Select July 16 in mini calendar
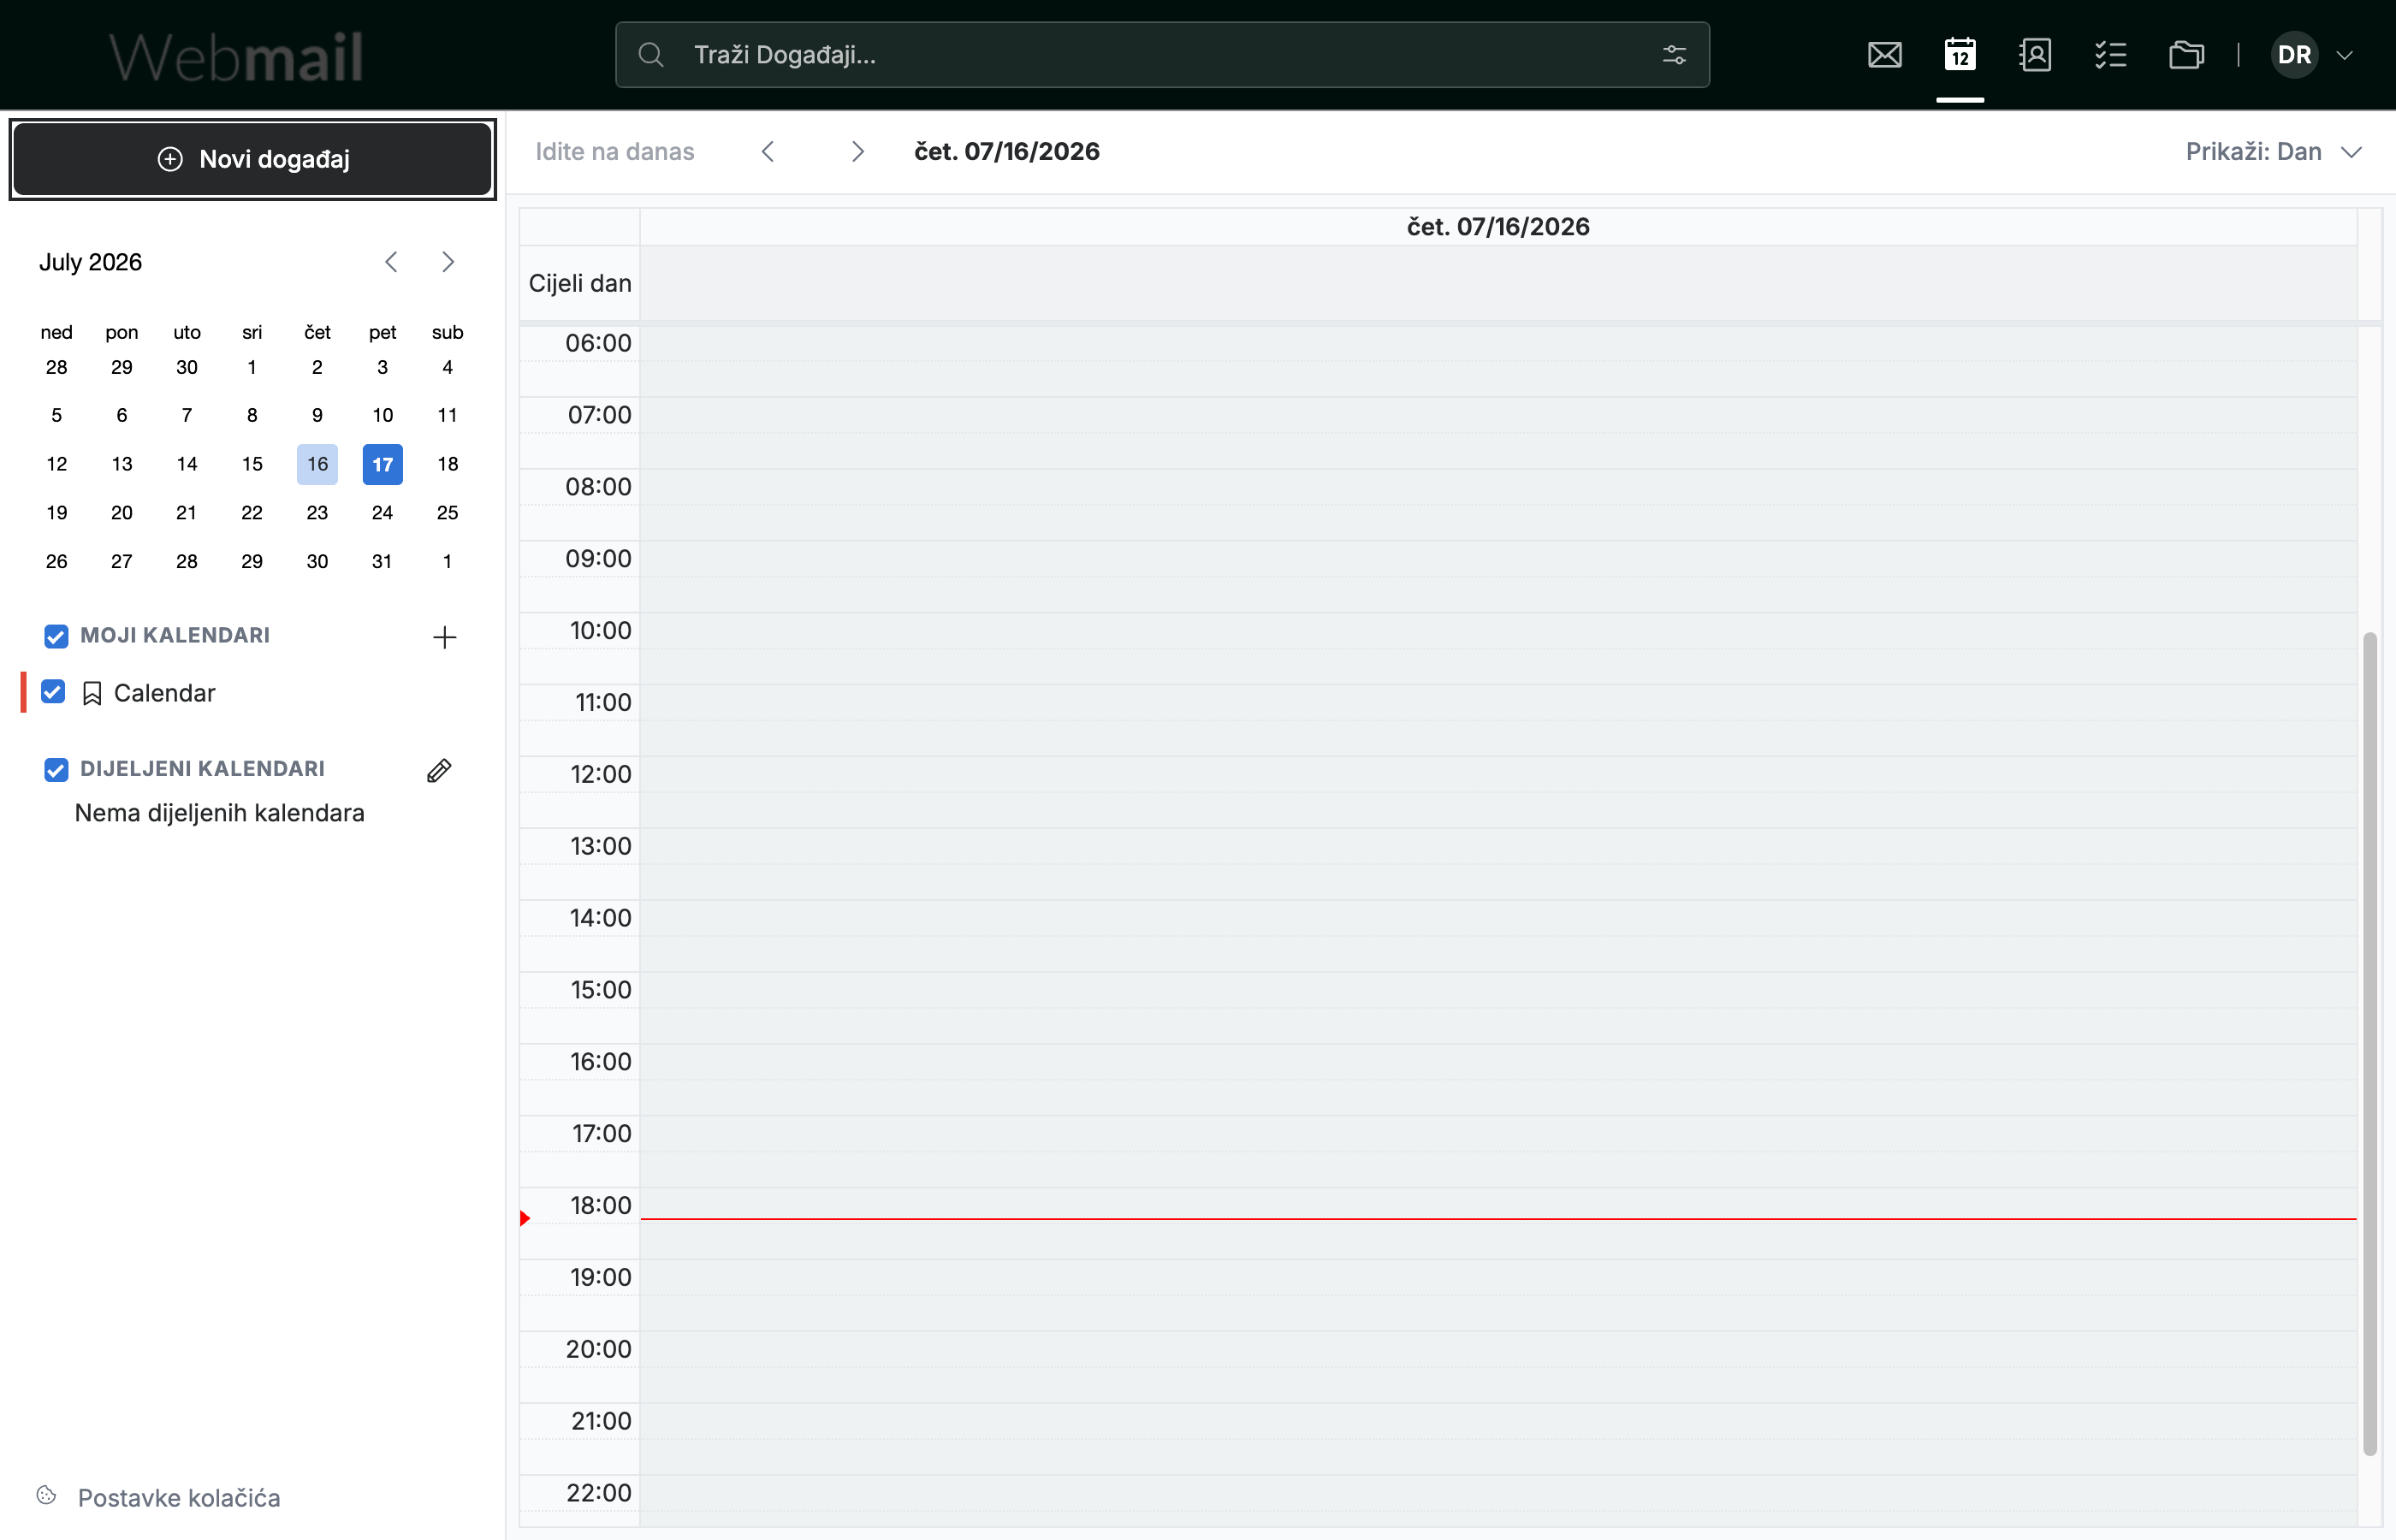This screenshot has height=1540, width=2396. (317, 464)
